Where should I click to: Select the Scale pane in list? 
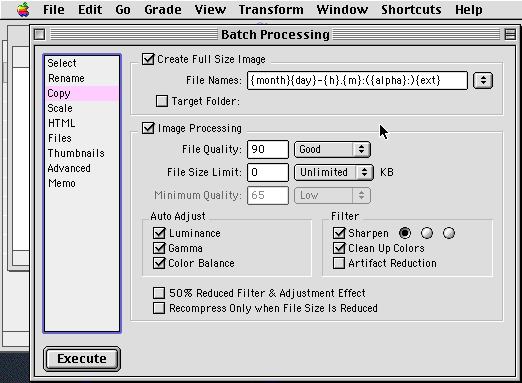(x=82, y=108)
